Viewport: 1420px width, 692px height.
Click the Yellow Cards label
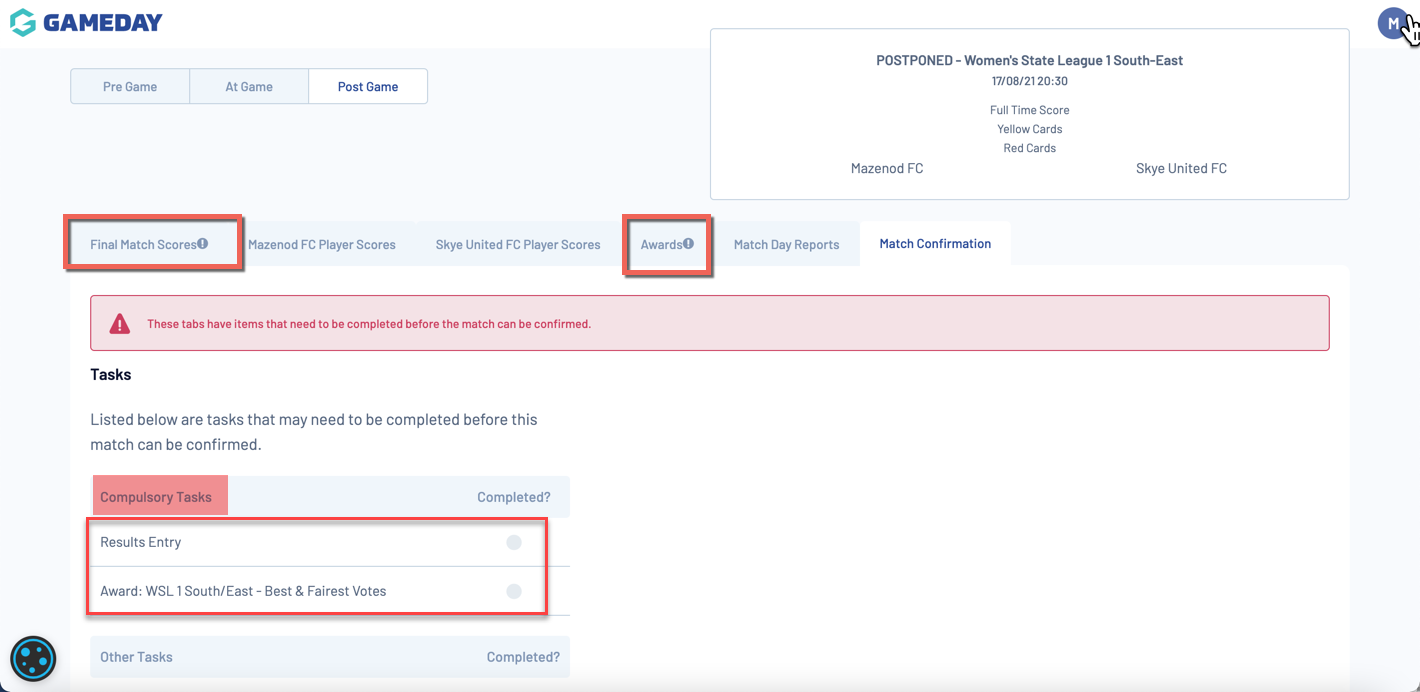click(1029, 129)
